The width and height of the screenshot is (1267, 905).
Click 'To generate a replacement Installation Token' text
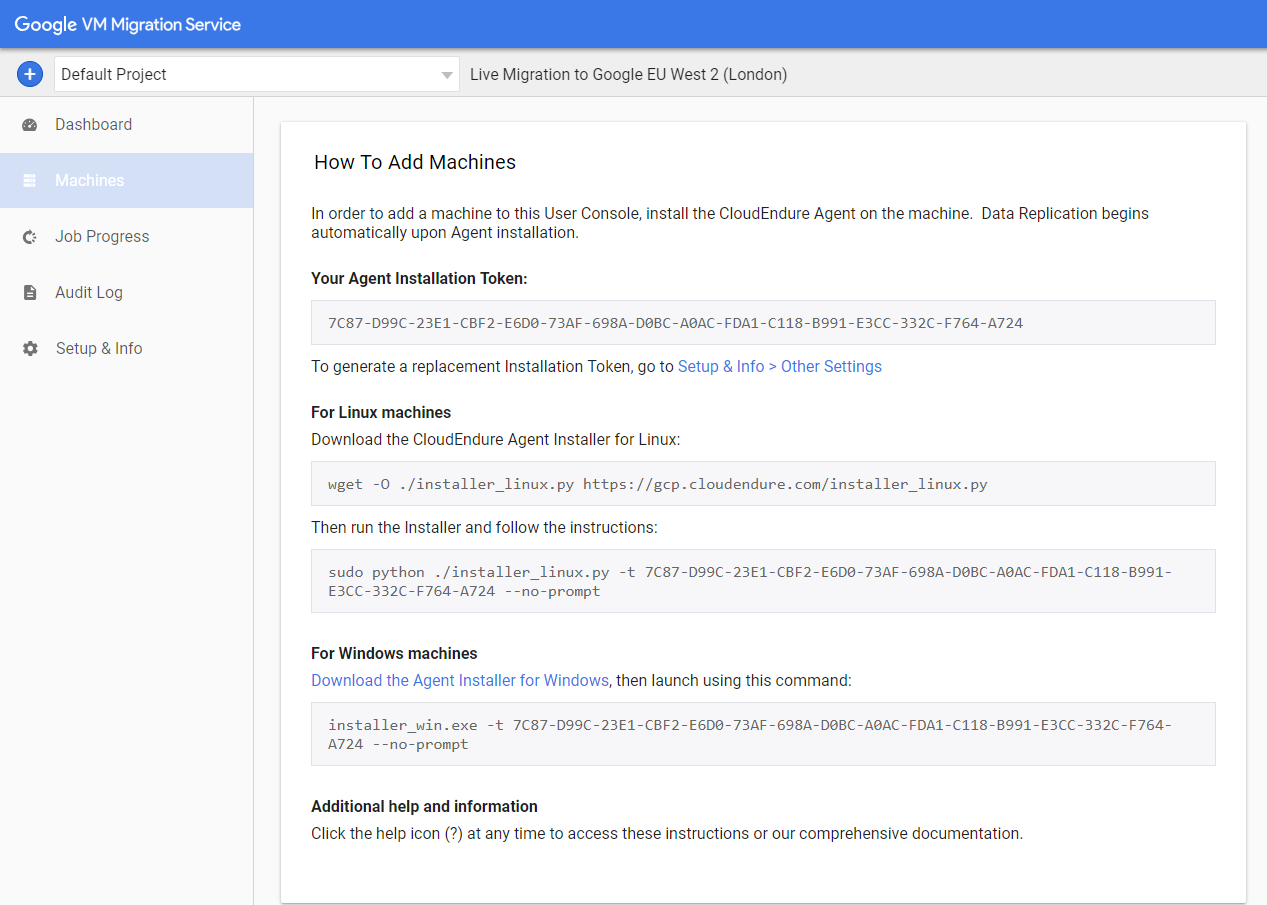pos(470,367)
